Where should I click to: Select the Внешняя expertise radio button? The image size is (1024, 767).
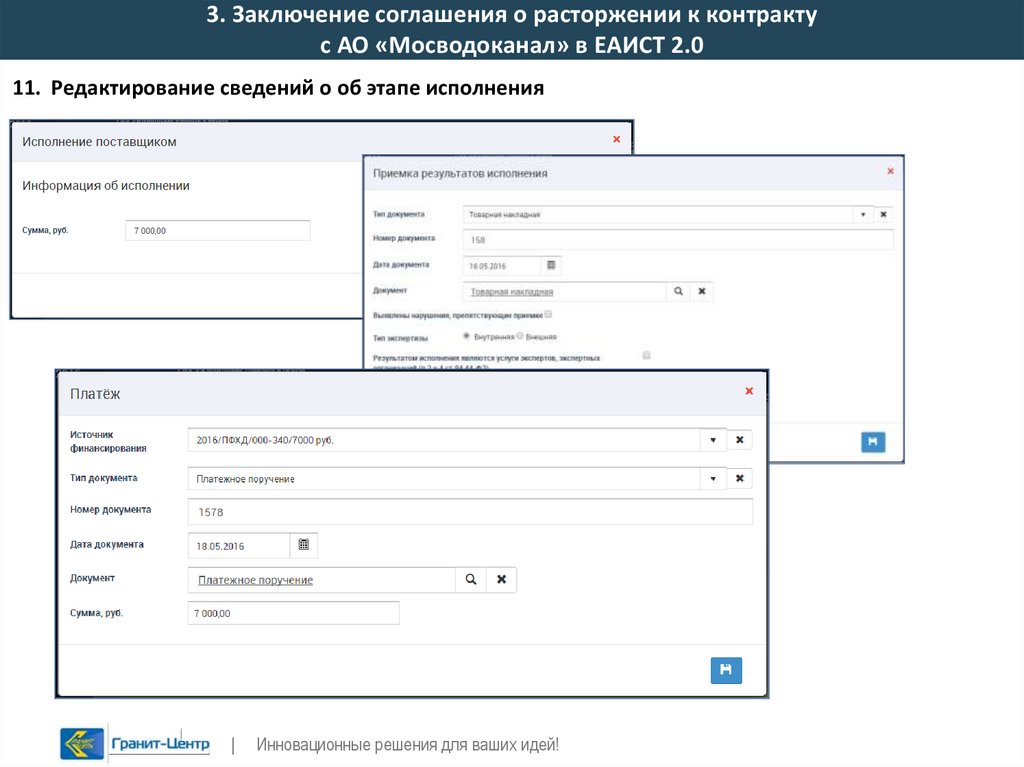(x=520, y=336)
